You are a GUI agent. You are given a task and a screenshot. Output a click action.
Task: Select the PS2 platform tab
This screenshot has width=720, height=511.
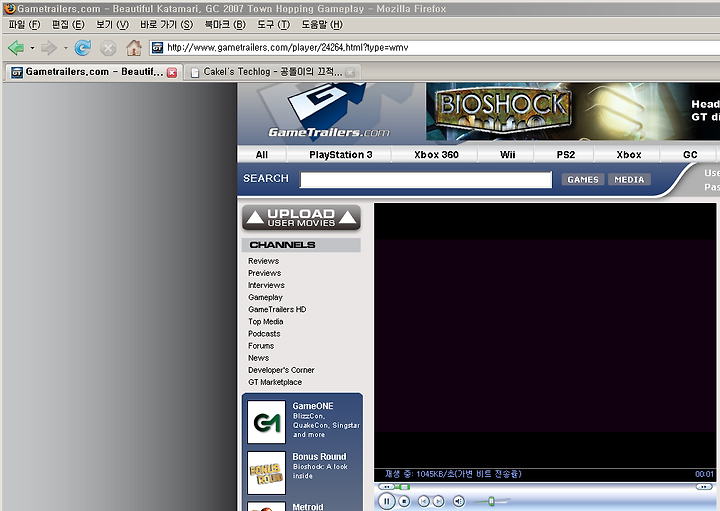566,155
